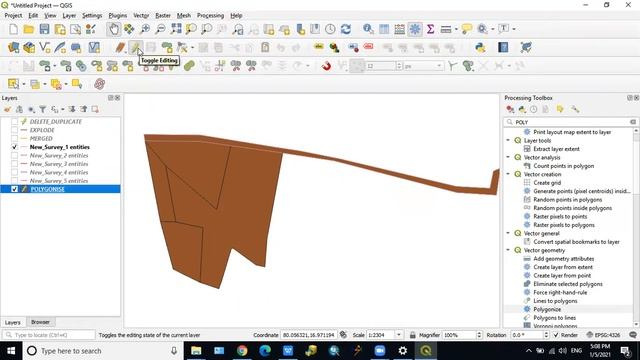Open the Measure tool dropdown arrow
640x360 pixels.
456,29
